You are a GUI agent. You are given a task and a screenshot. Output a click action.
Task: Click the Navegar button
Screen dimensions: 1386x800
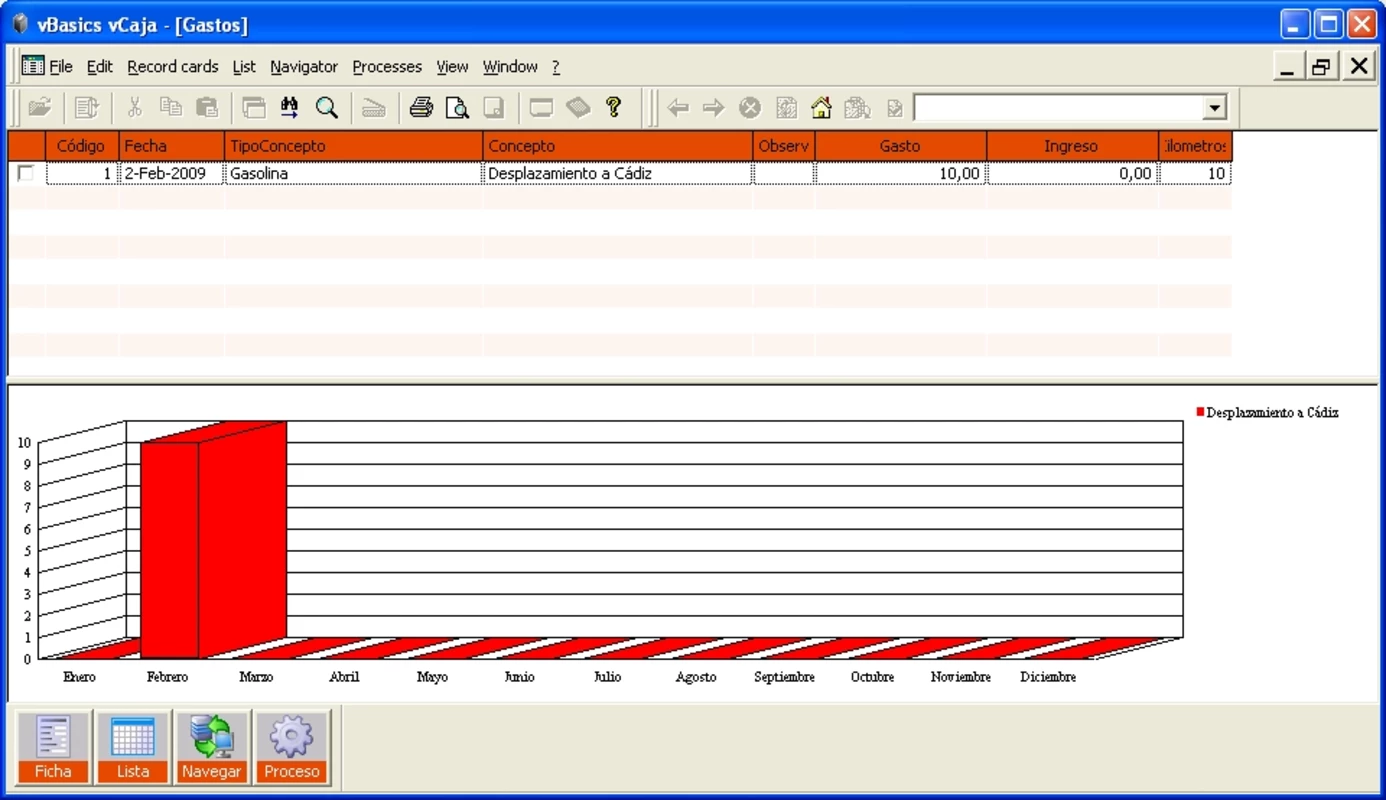pyautogui.click(x=212, y=747)
